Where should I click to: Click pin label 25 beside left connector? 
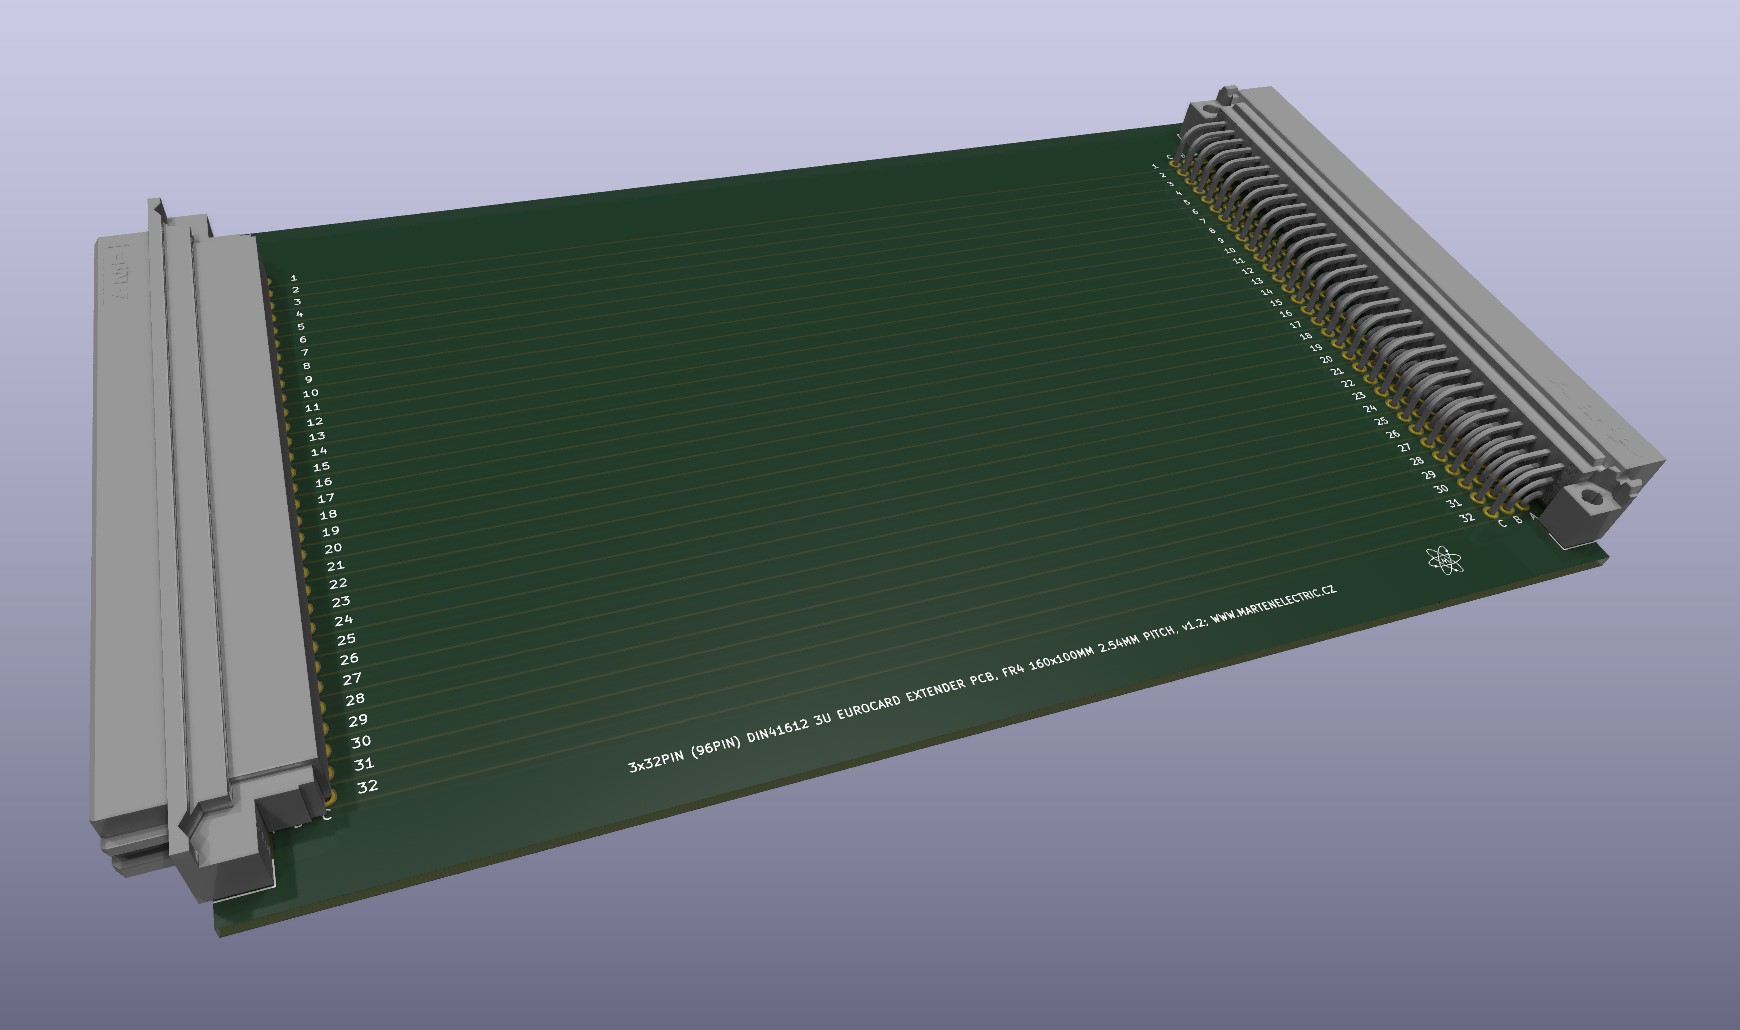point(346,639)
